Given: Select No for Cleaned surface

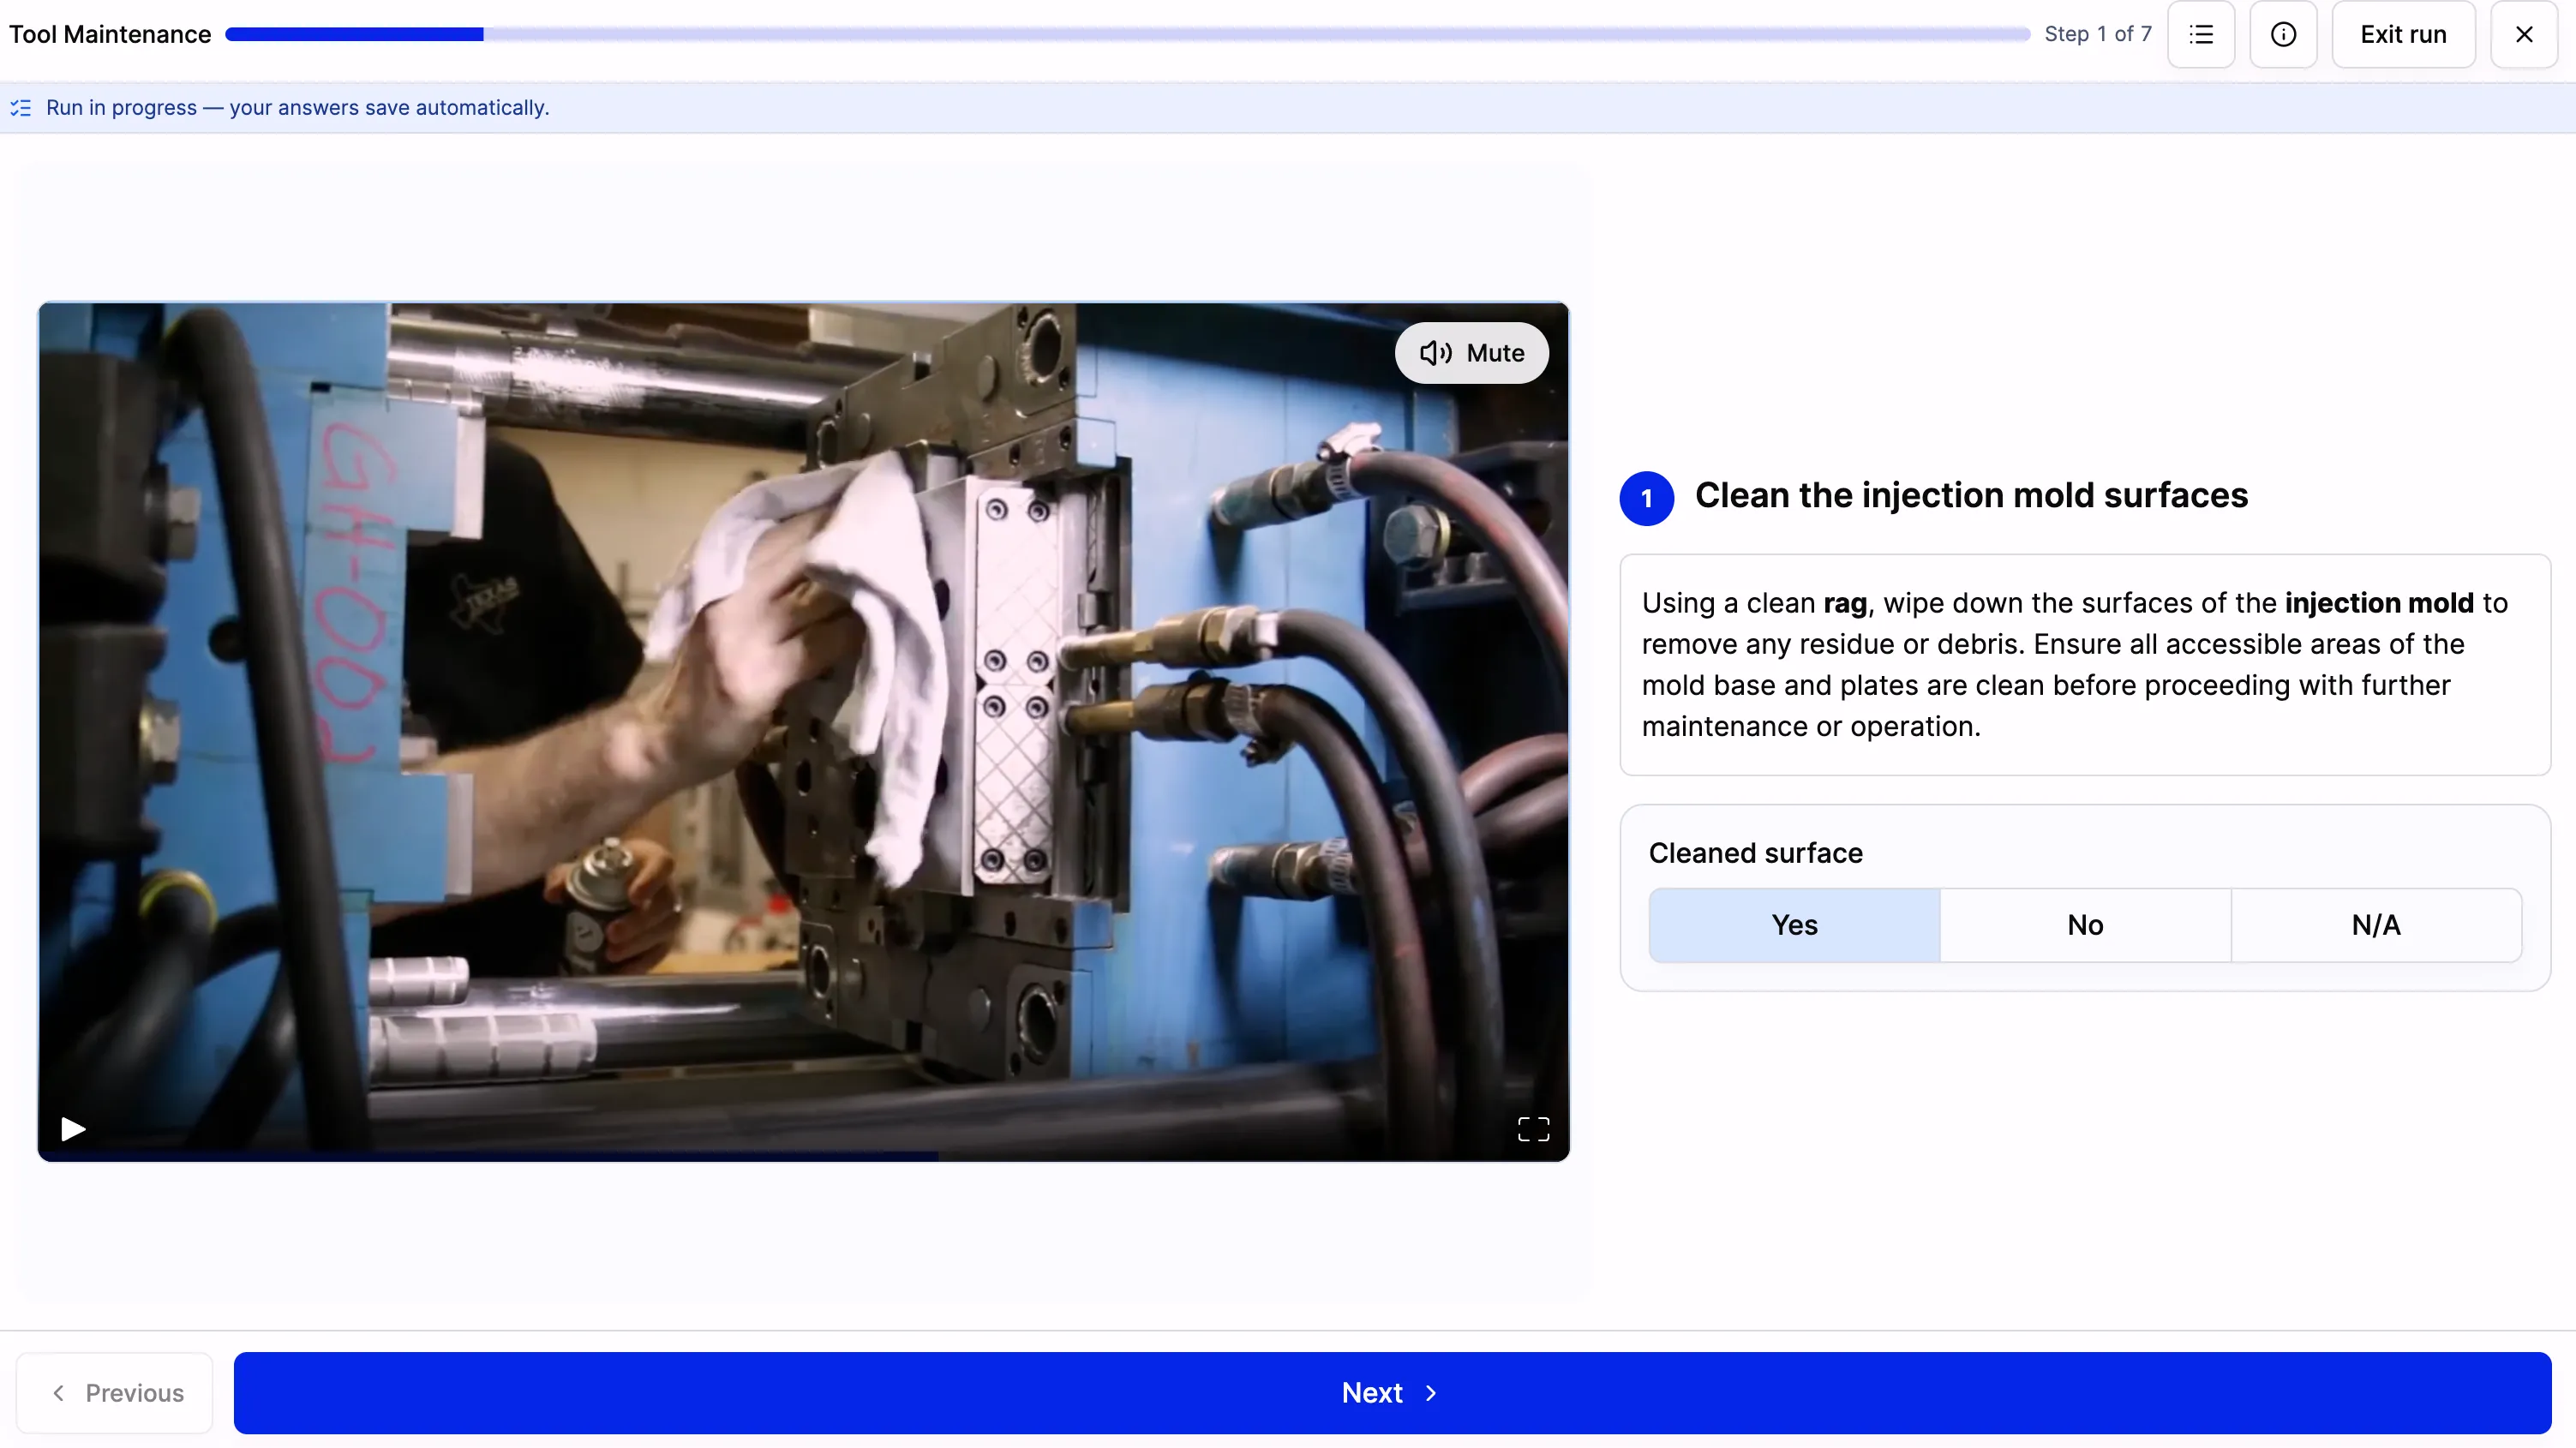Looking at the screenshot, I should click(2085, 925).
